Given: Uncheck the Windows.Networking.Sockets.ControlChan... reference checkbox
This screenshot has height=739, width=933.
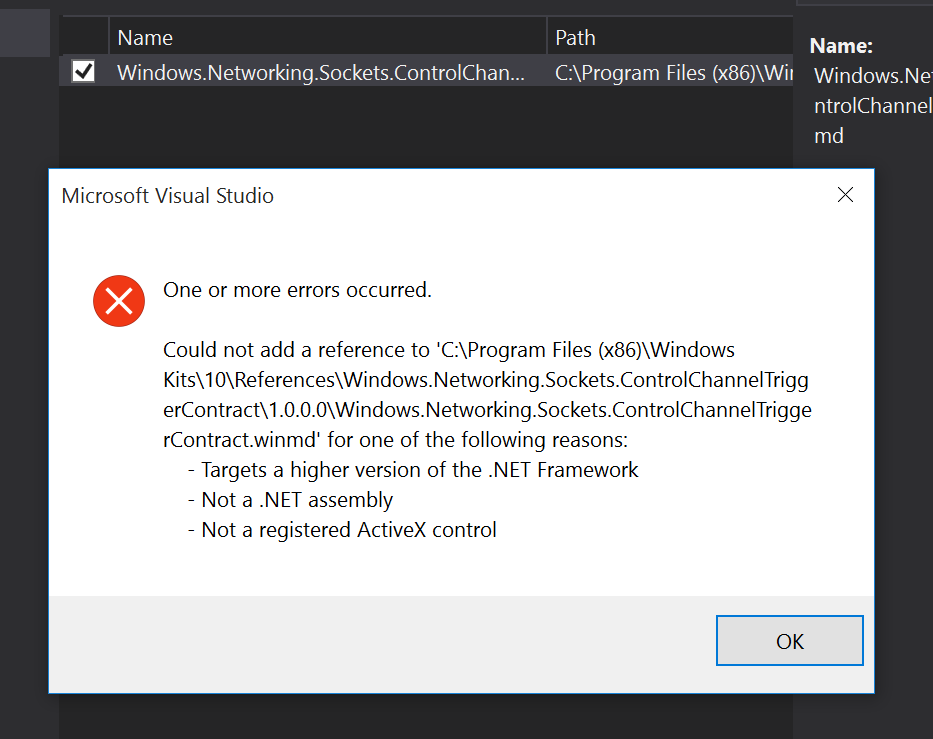Looking at the screenshot, I should (x=83, y=71).
